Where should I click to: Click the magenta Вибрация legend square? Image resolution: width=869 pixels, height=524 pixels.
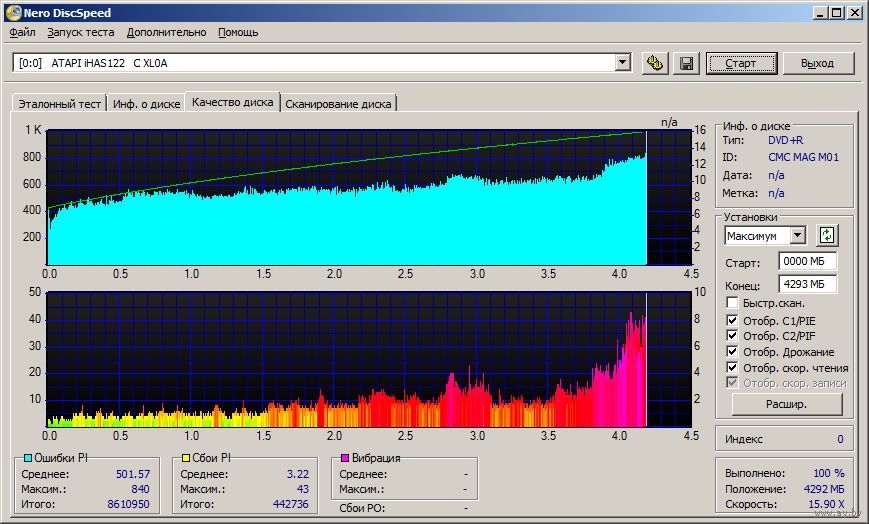(345, 458)
